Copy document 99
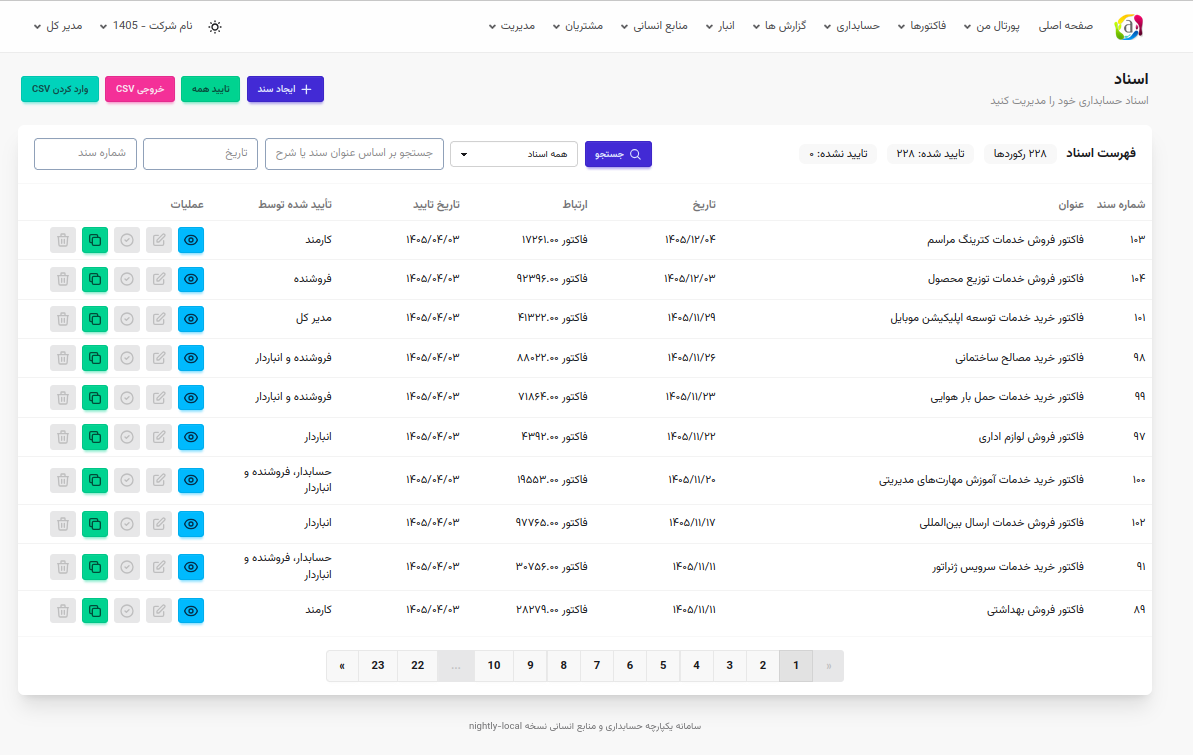Screen dimensions: 1193x755 coord(95,397)
